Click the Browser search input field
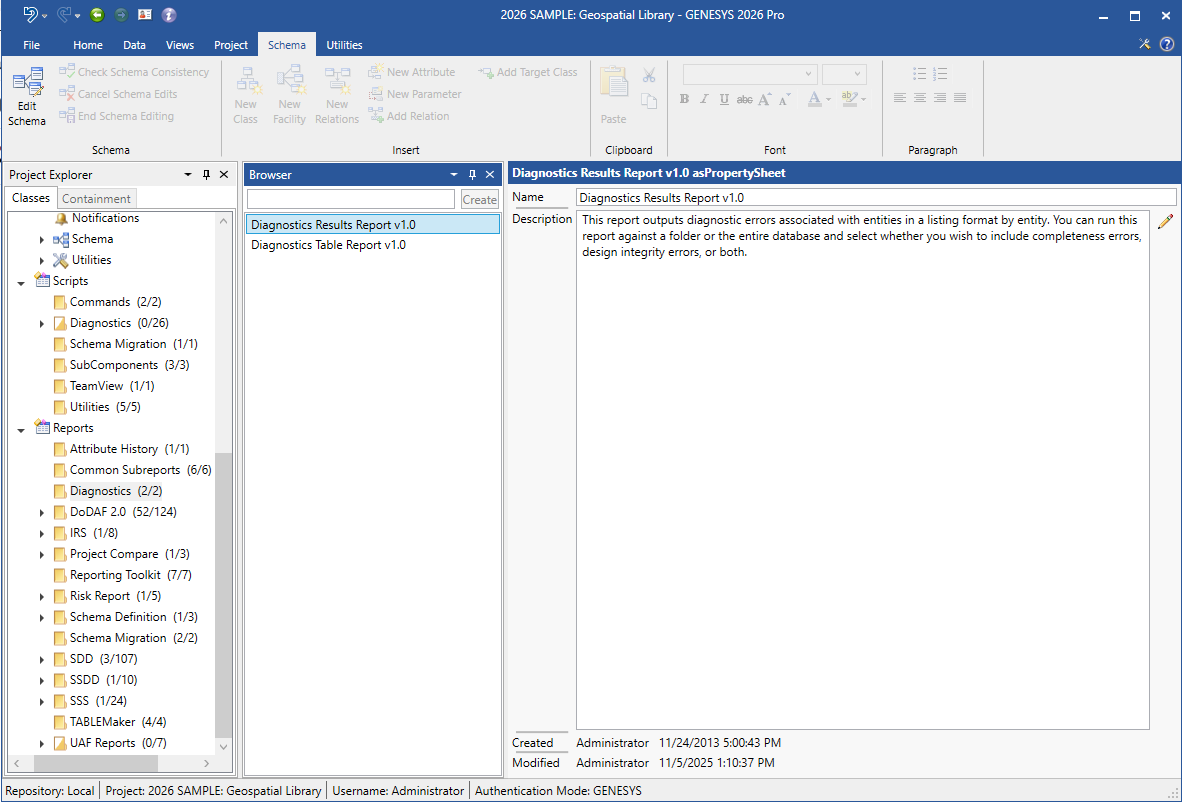Image resolution: width=1182 pixels, height=802 pixels. pos(350,200)
